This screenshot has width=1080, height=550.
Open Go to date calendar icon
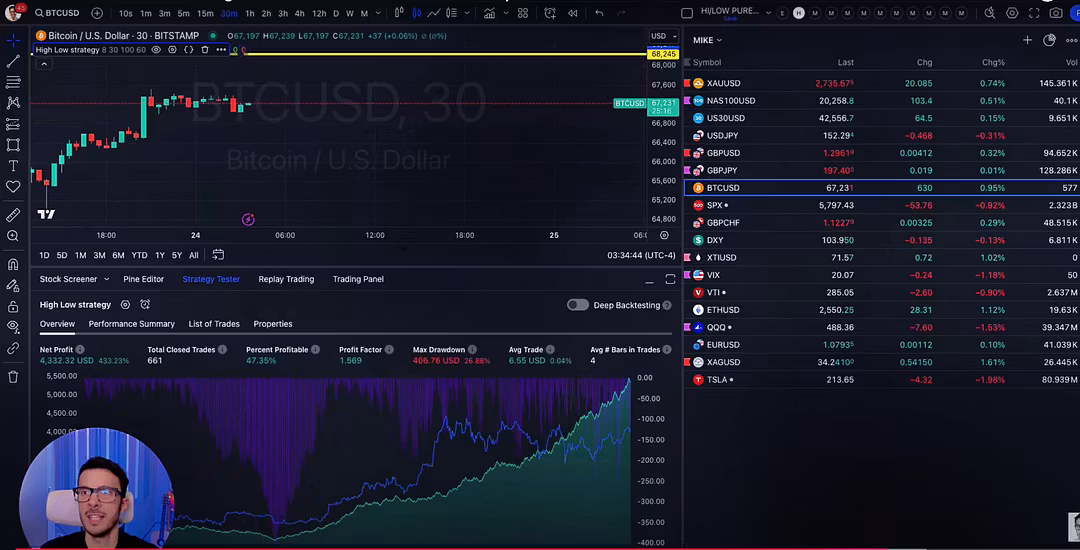(x=218, y=255)
